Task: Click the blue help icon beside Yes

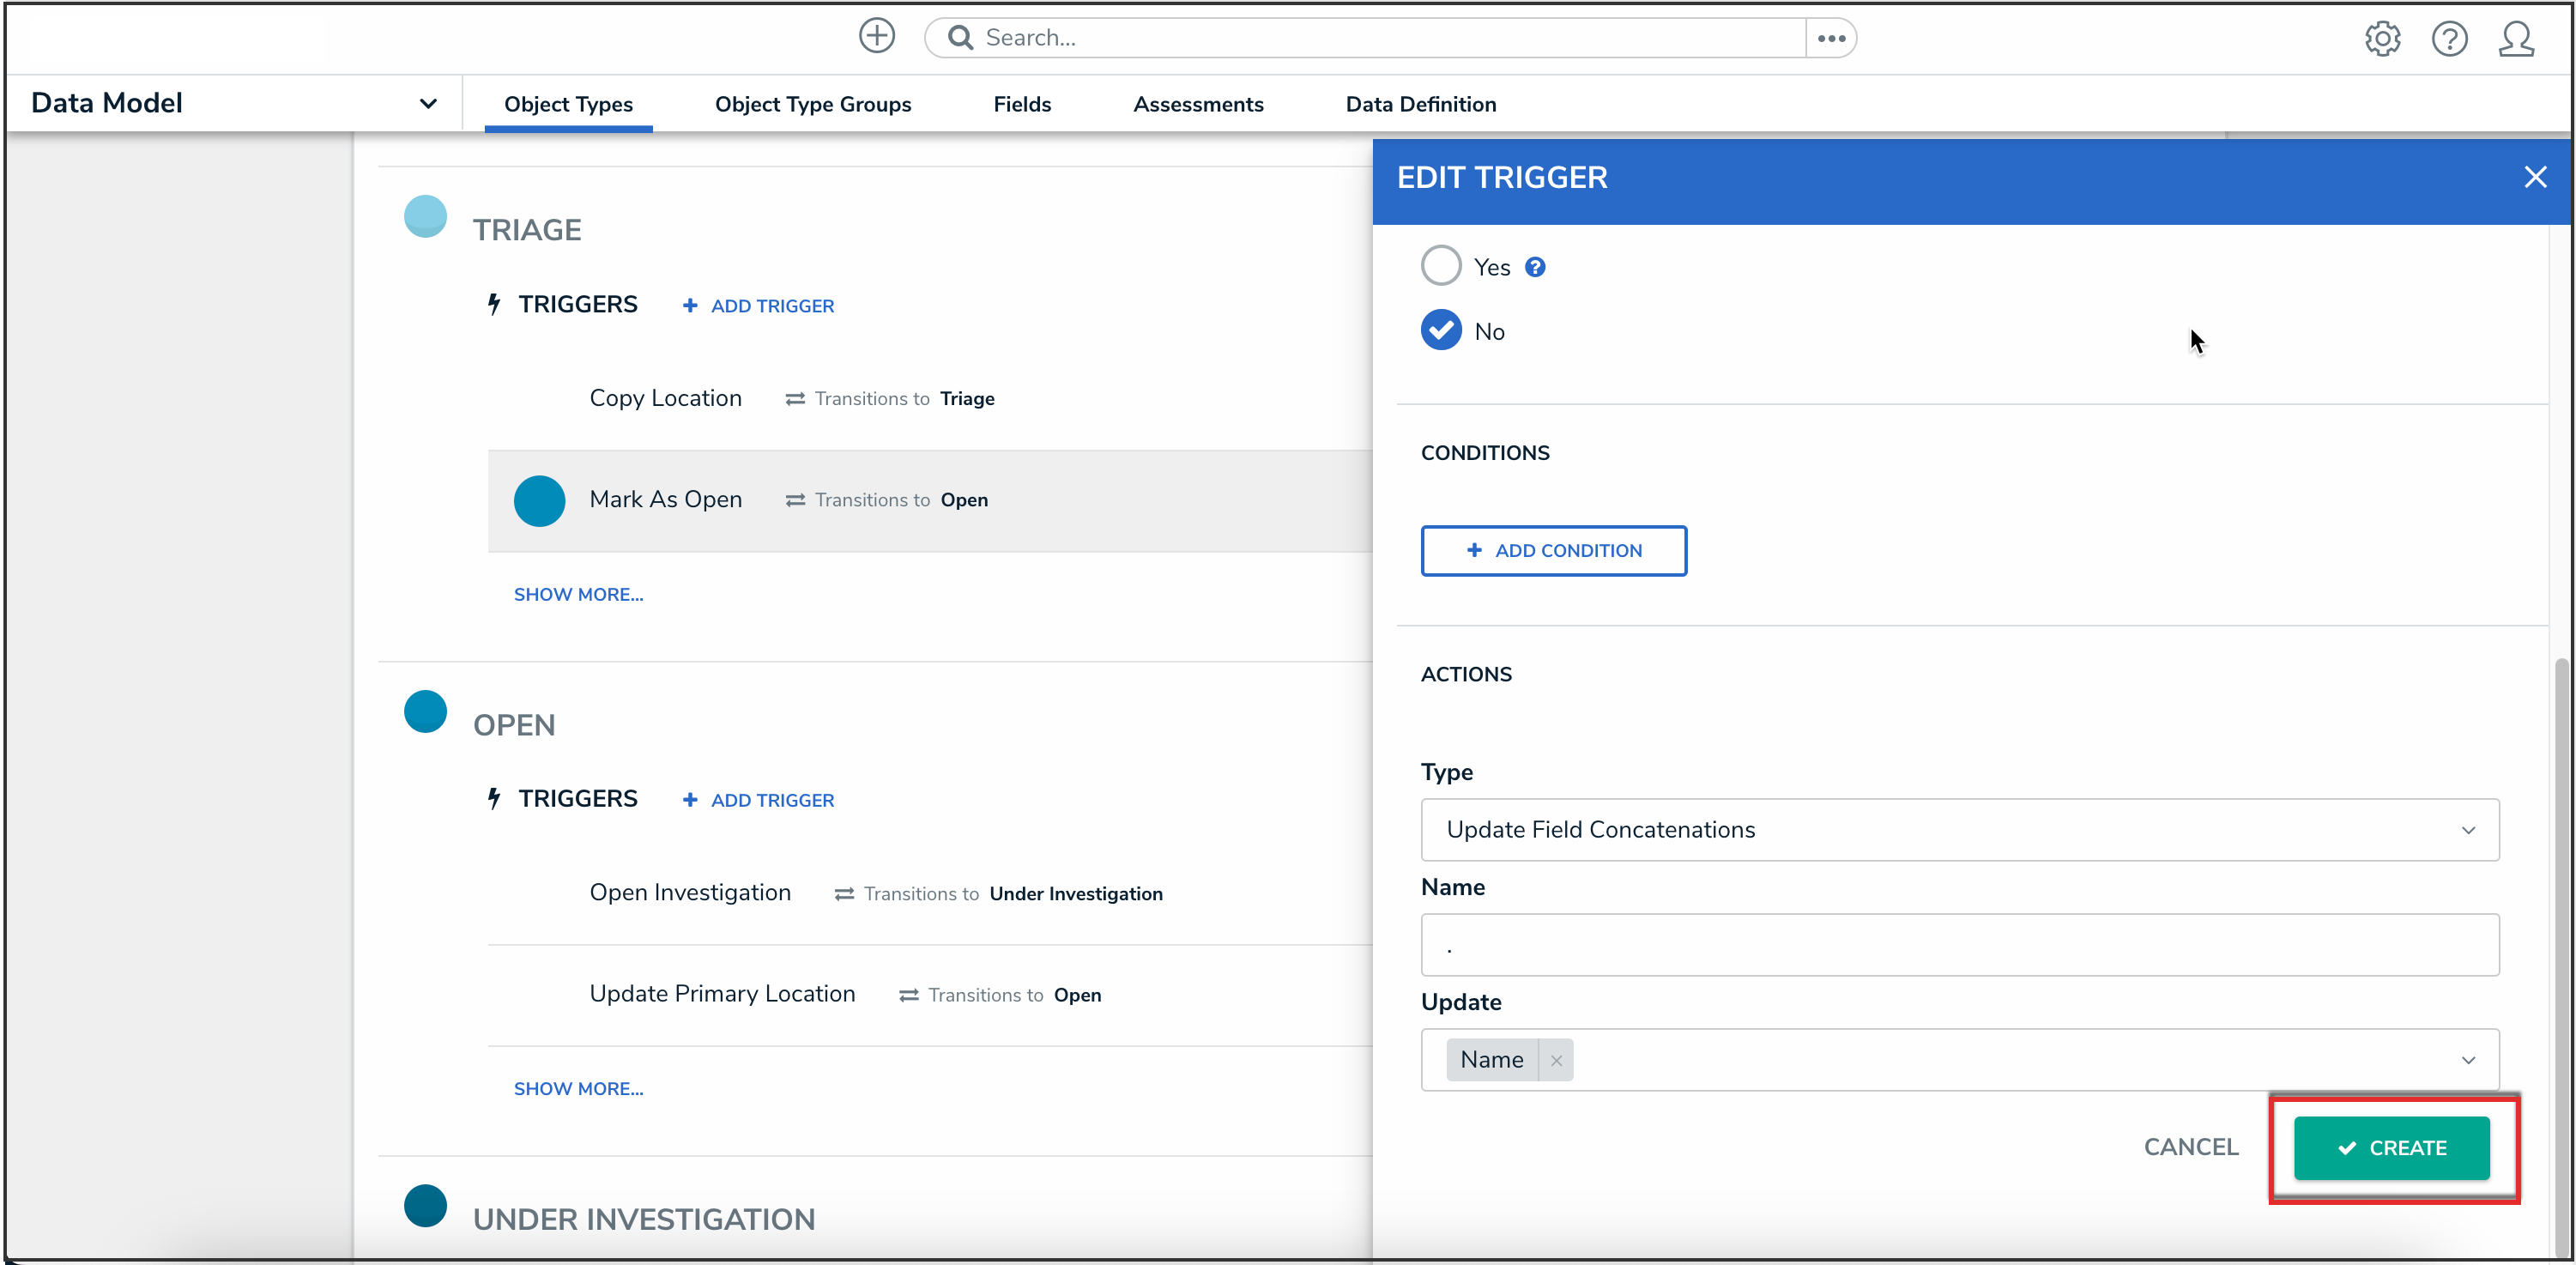Action: (x=1535, y=267)
